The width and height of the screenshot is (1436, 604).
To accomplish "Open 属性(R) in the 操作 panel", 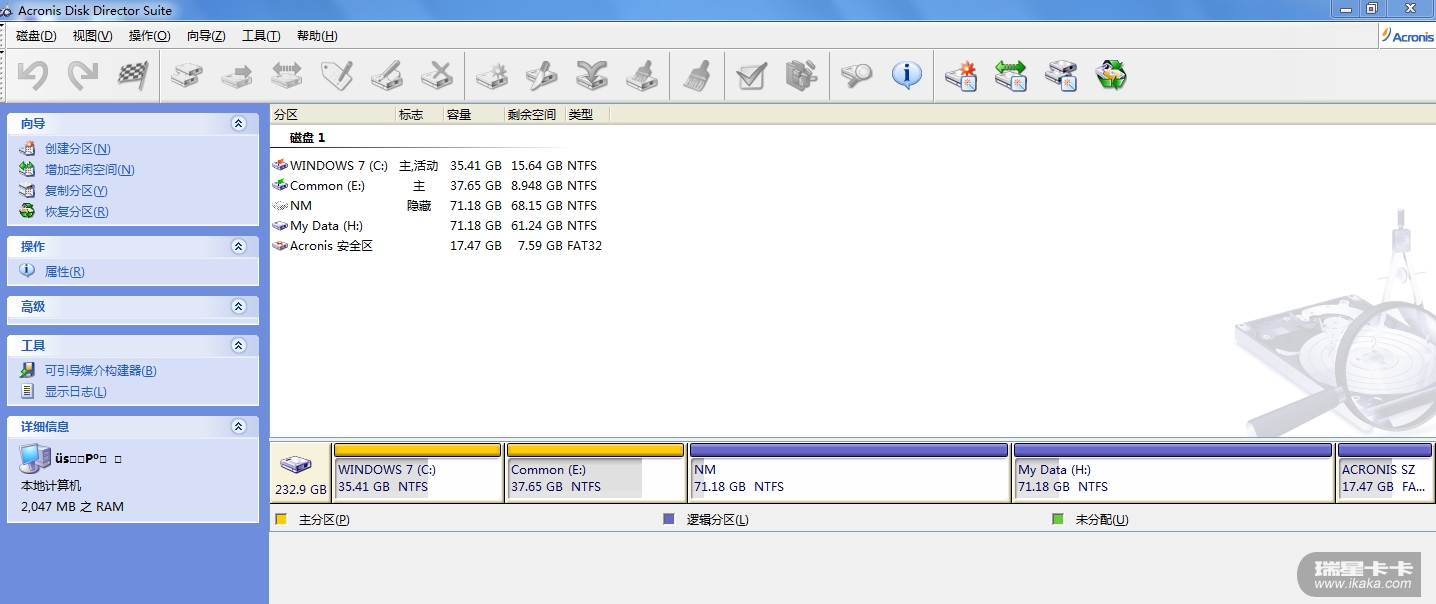I will (x=64, y=272).
